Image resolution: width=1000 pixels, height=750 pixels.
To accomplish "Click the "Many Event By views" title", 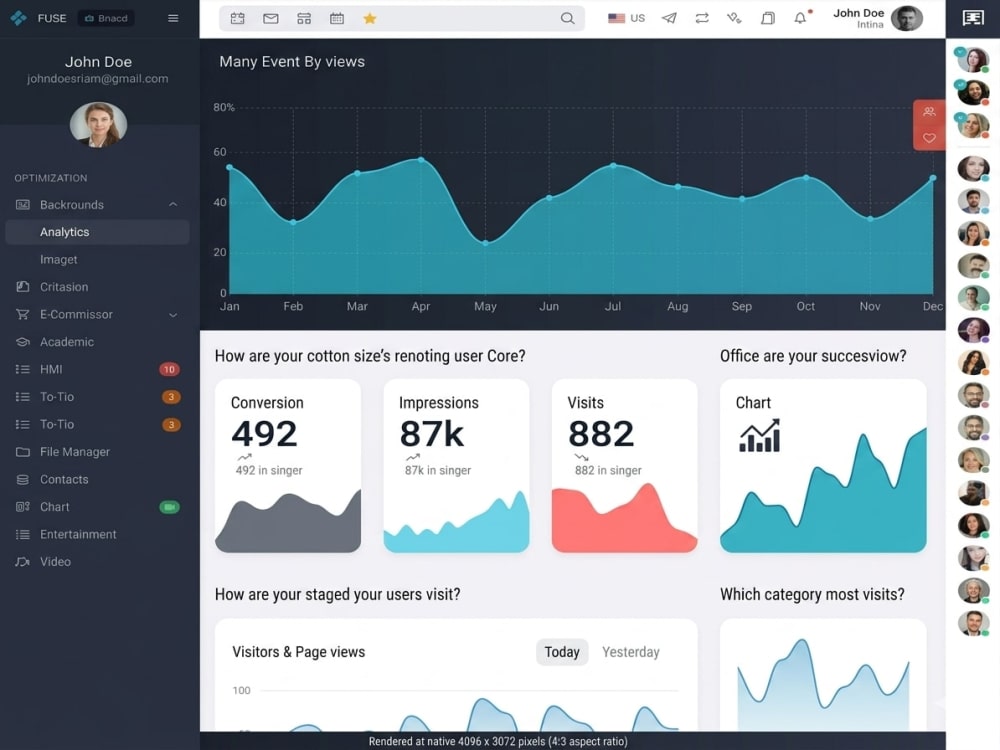I will pos(292,62).
